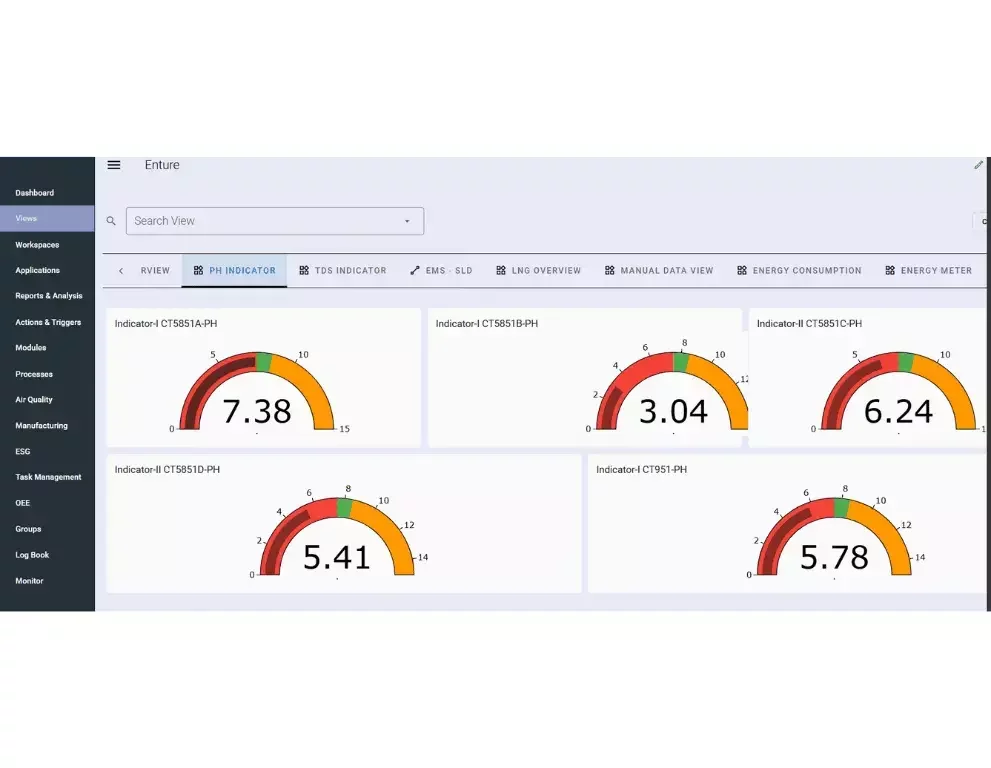The width and height of the screenshot is (991, 768).
Task: Collapse tab strip with the left chevron
Action: (123, 270)
